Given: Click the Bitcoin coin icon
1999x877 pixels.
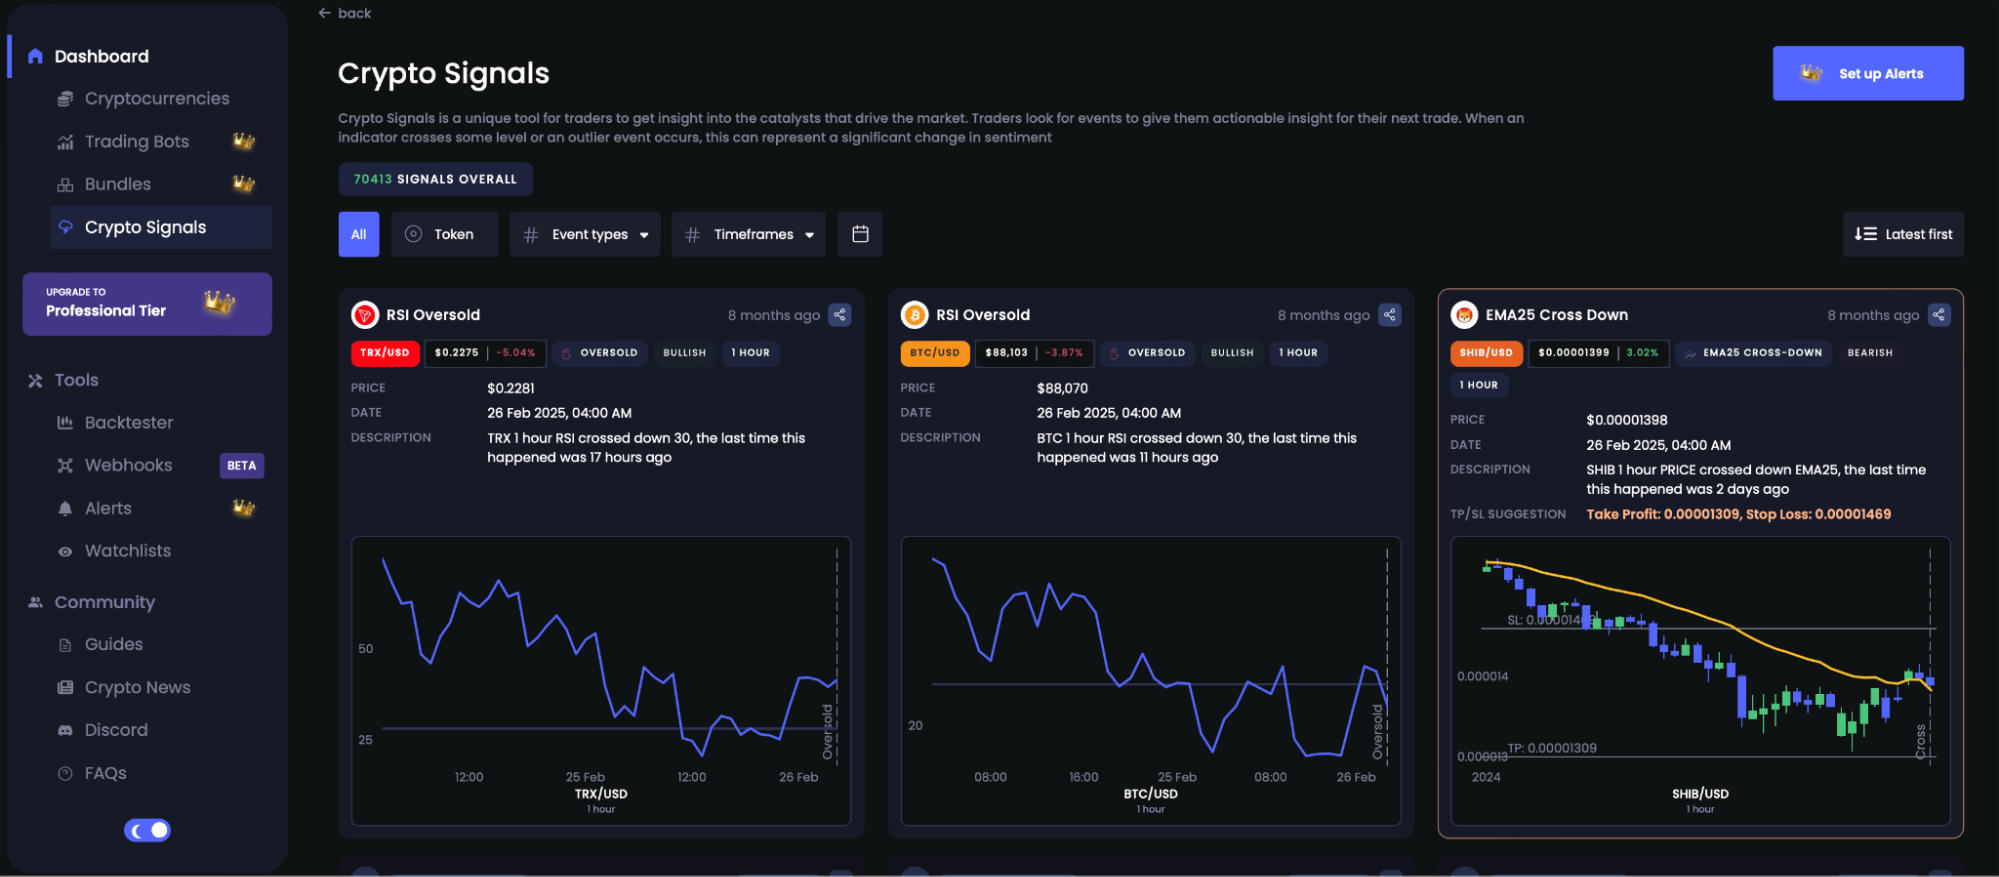Looking at the screenshot, I should (914, 315).
